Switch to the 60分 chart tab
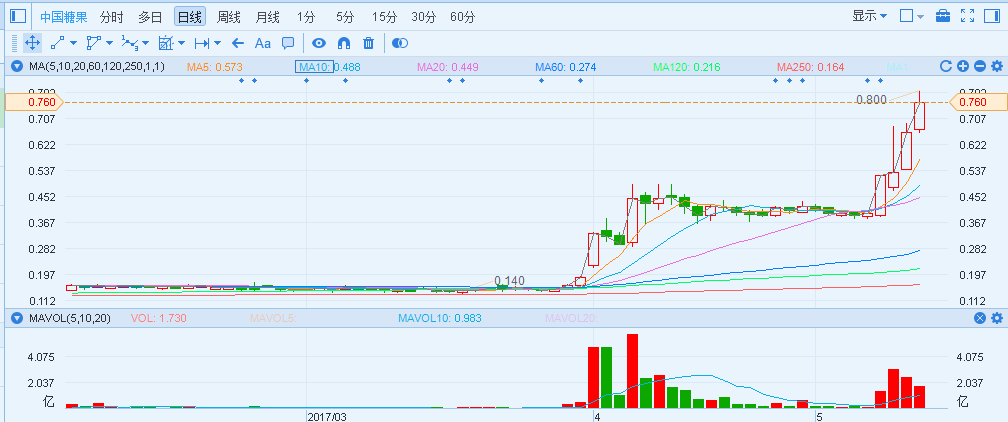Image resolution: width=1008 pixels, height=422 pixels. click(x=462, y=17)
